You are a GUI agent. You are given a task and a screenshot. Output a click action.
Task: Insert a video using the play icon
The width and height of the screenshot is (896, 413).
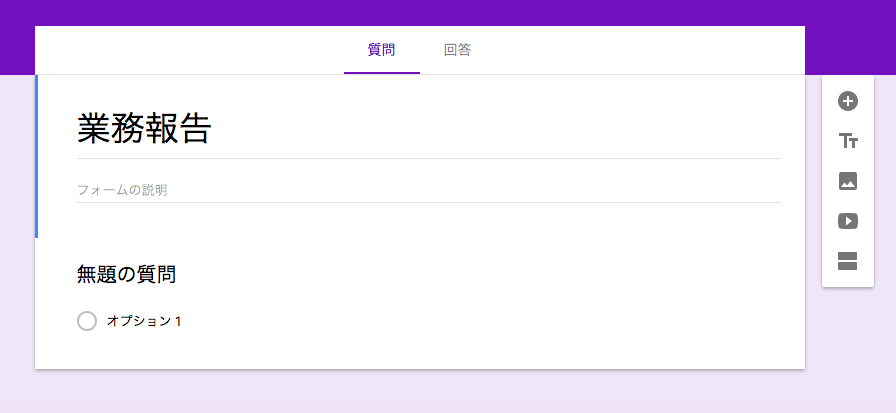847,221
